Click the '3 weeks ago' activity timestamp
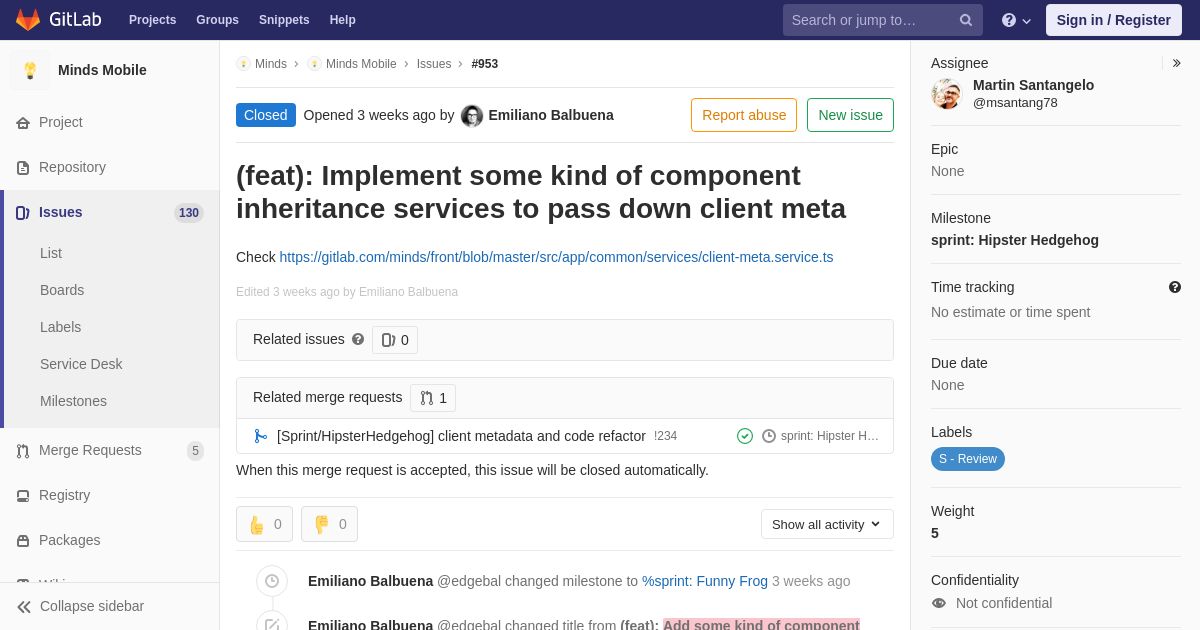 [811, 581]
